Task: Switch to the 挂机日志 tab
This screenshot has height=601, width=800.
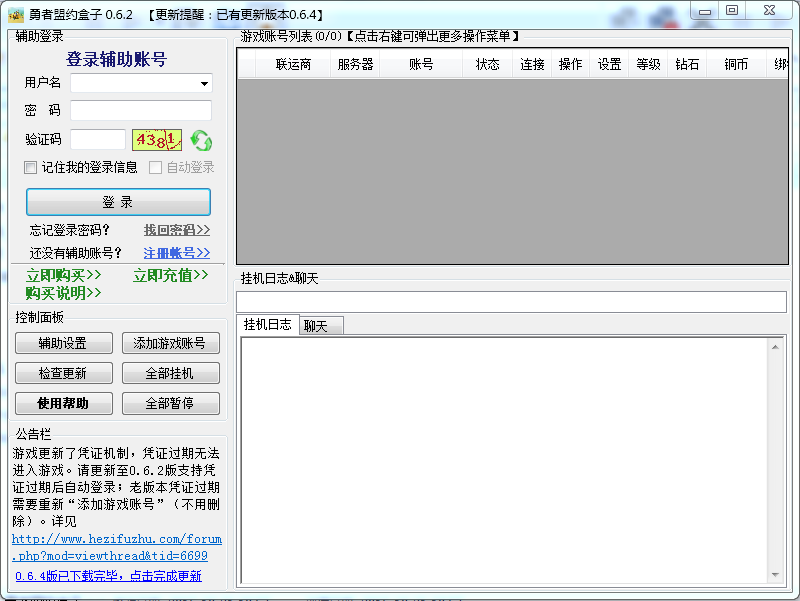Action: point(266,325)
